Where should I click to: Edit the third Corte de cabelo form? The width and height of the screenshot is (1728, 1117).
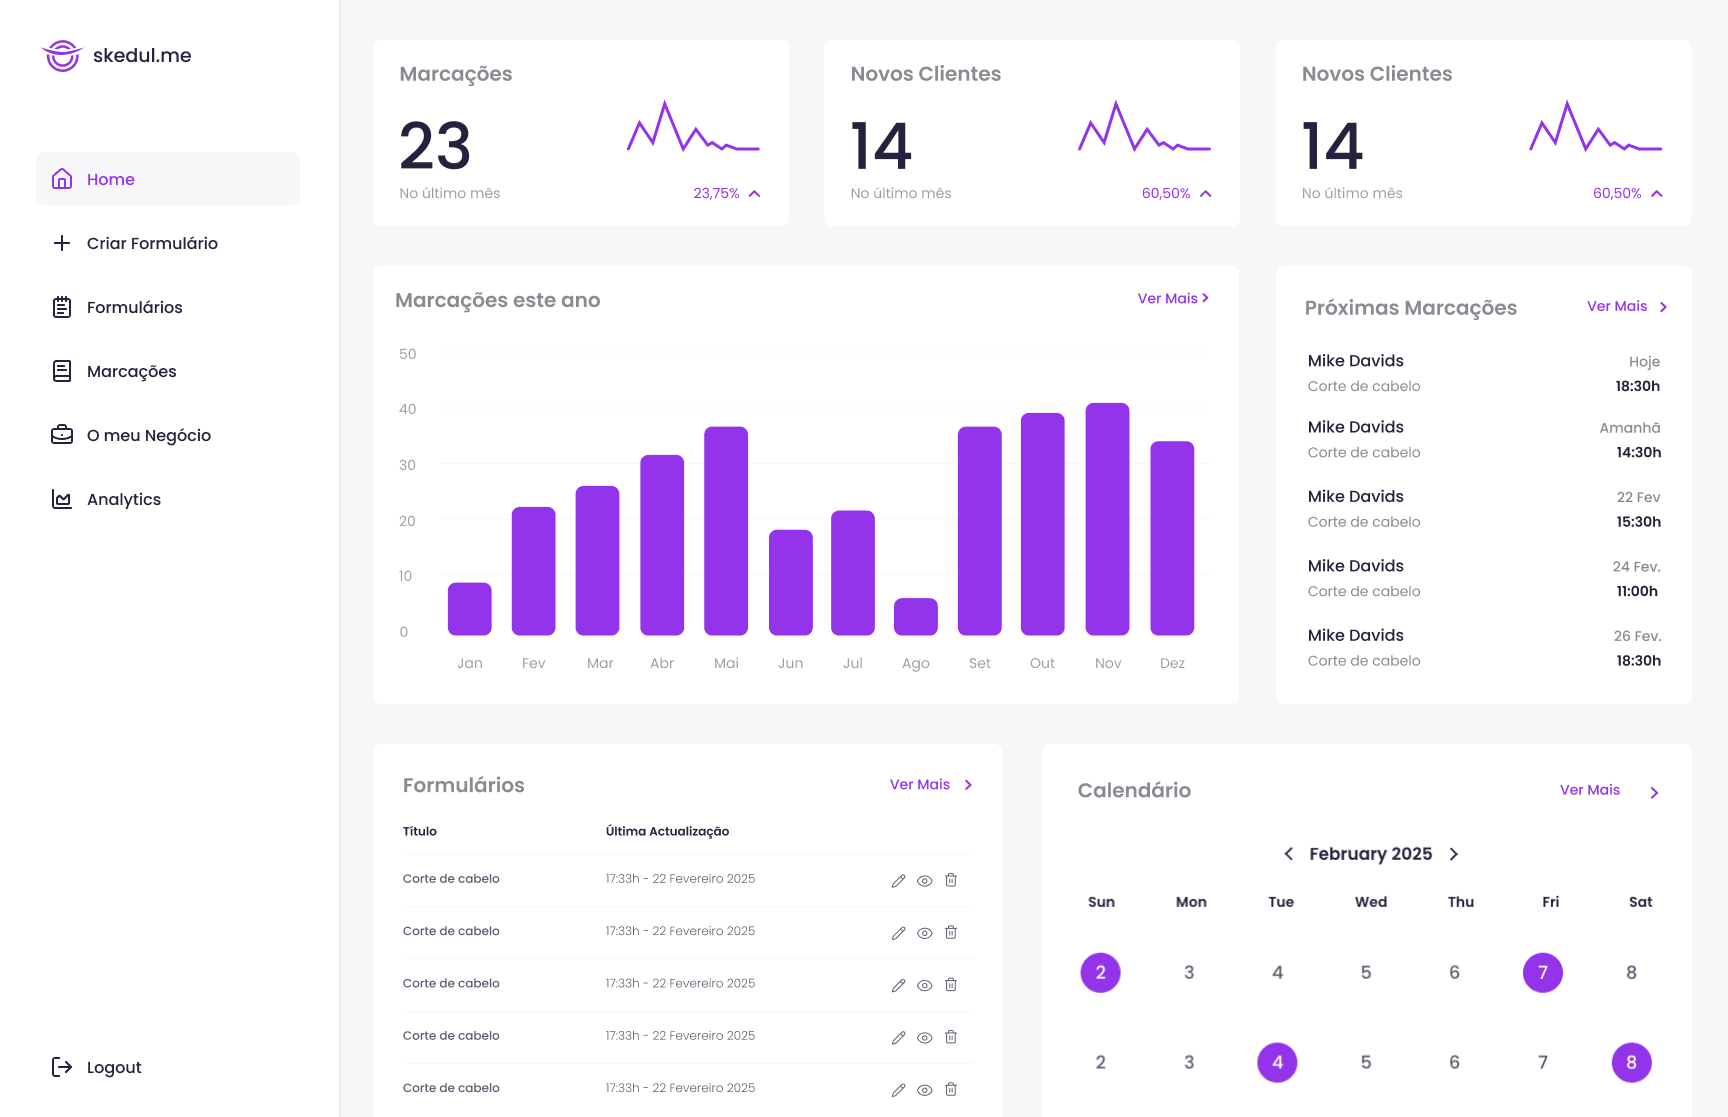[898, 985]
